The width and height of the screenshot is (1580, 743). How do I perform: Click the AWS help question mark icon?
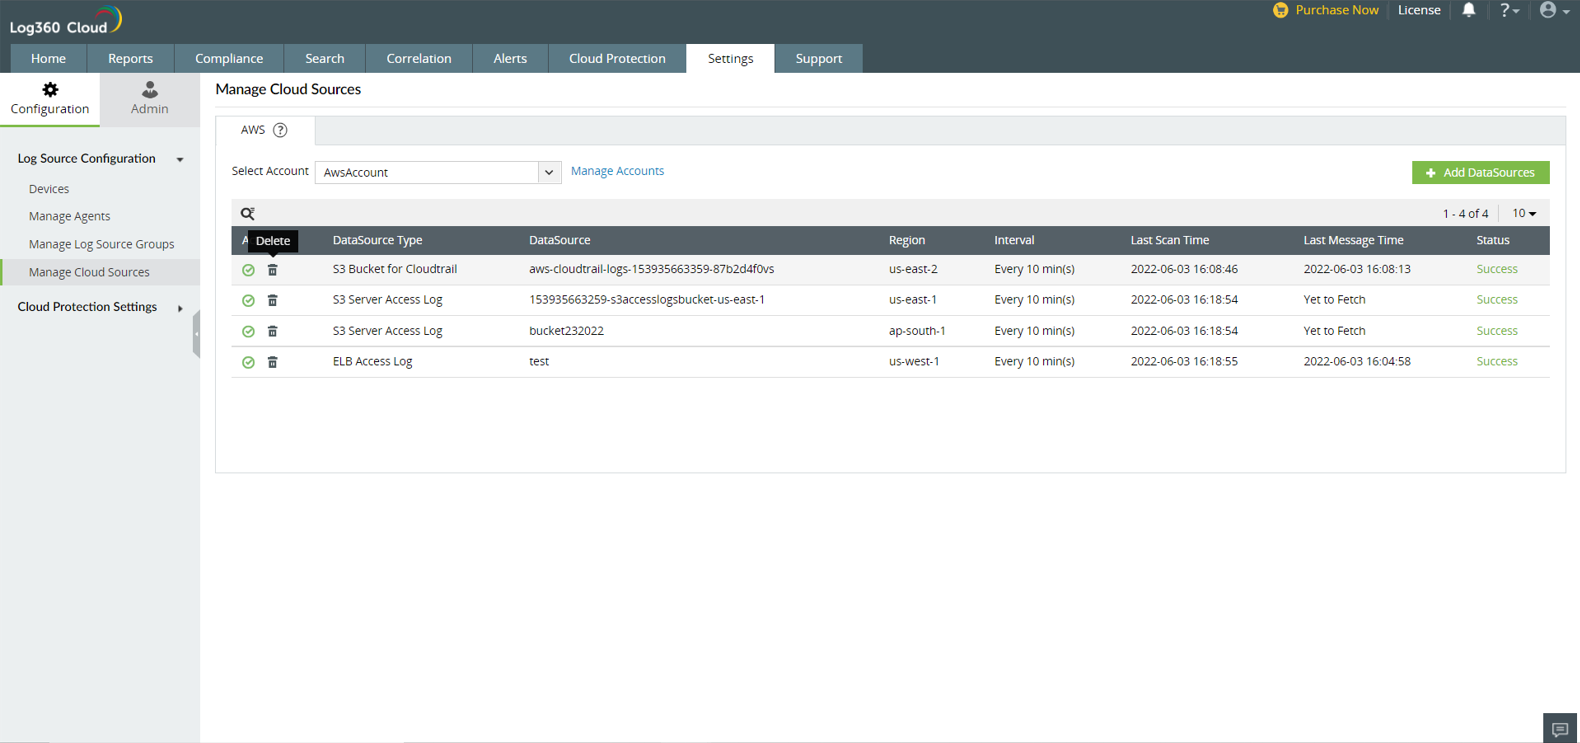pos(280,130)
